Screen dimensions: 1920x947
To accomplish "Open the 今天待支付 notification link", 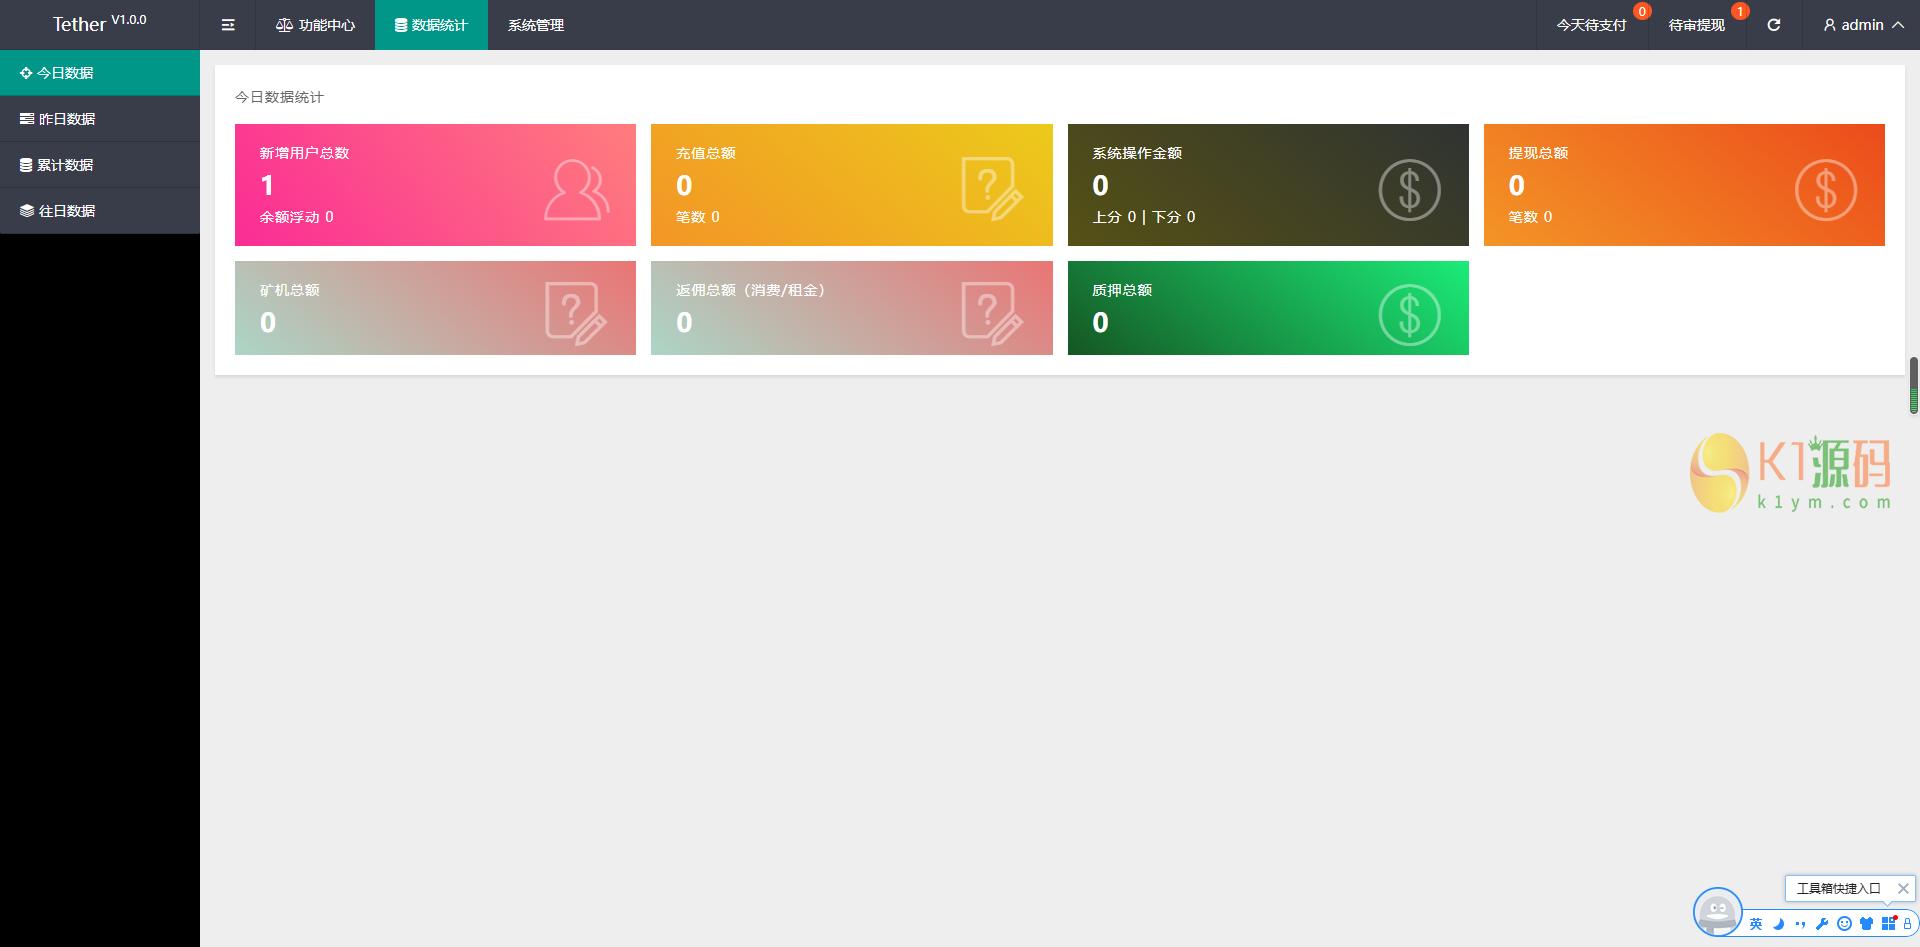I will [1592, 25].
